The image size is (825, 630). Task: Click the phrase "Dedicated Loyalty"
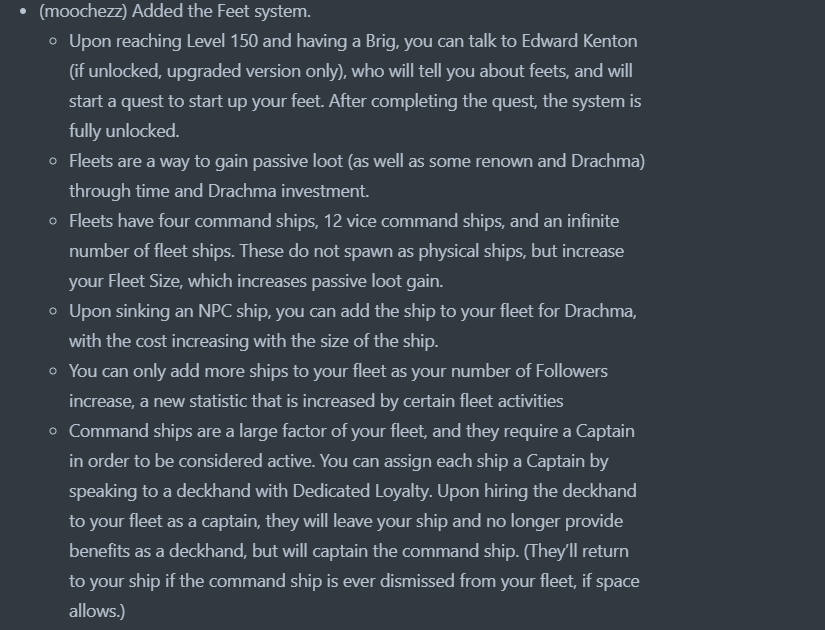(361, 491)
